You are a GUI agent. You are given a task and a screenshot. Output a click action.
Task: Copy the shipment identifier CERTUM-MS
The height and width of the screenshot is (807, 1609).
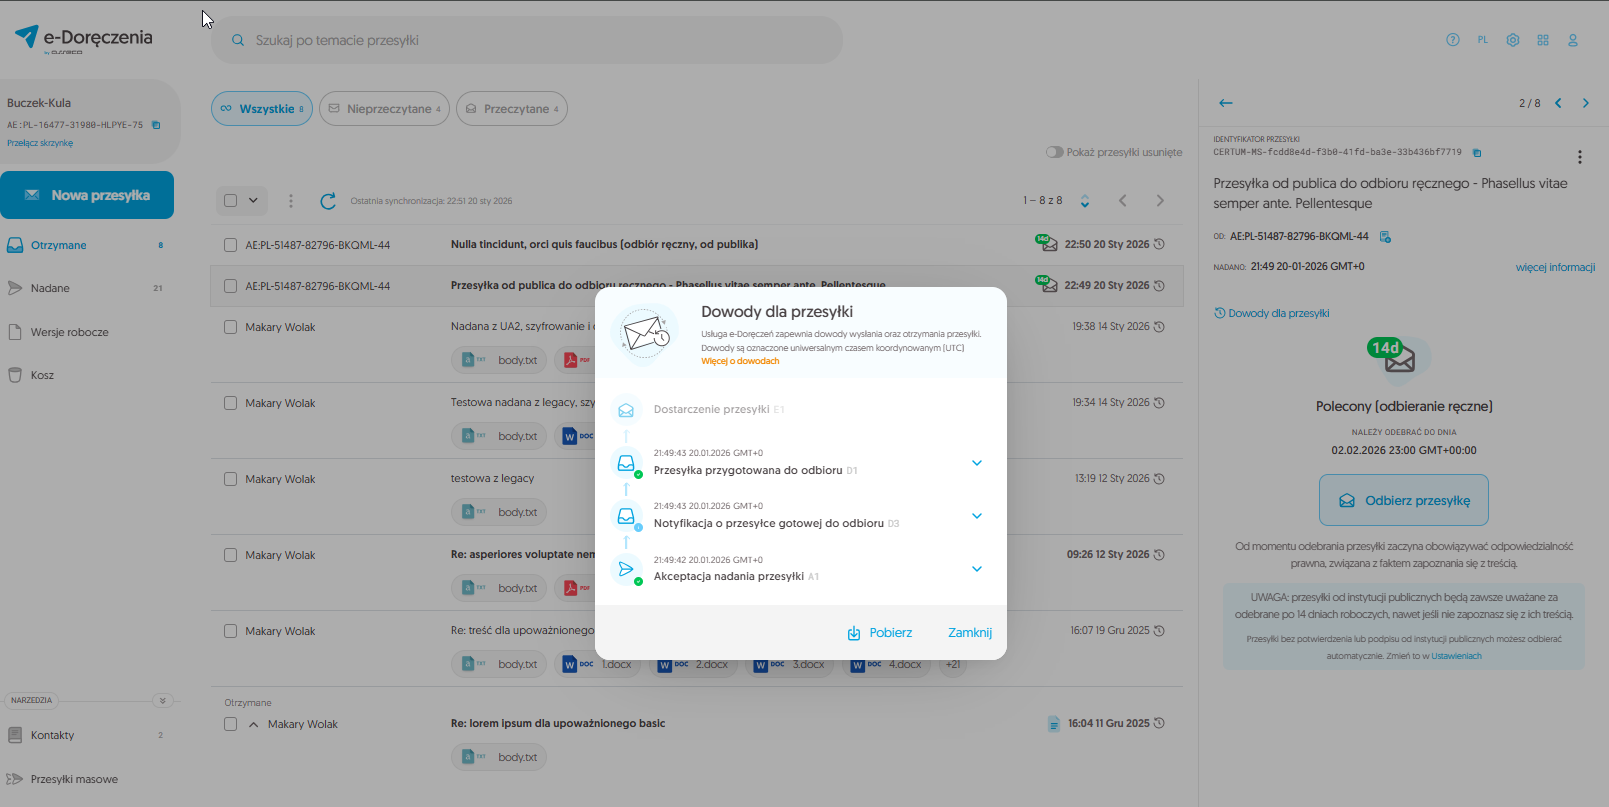[x=1477, y=153]
